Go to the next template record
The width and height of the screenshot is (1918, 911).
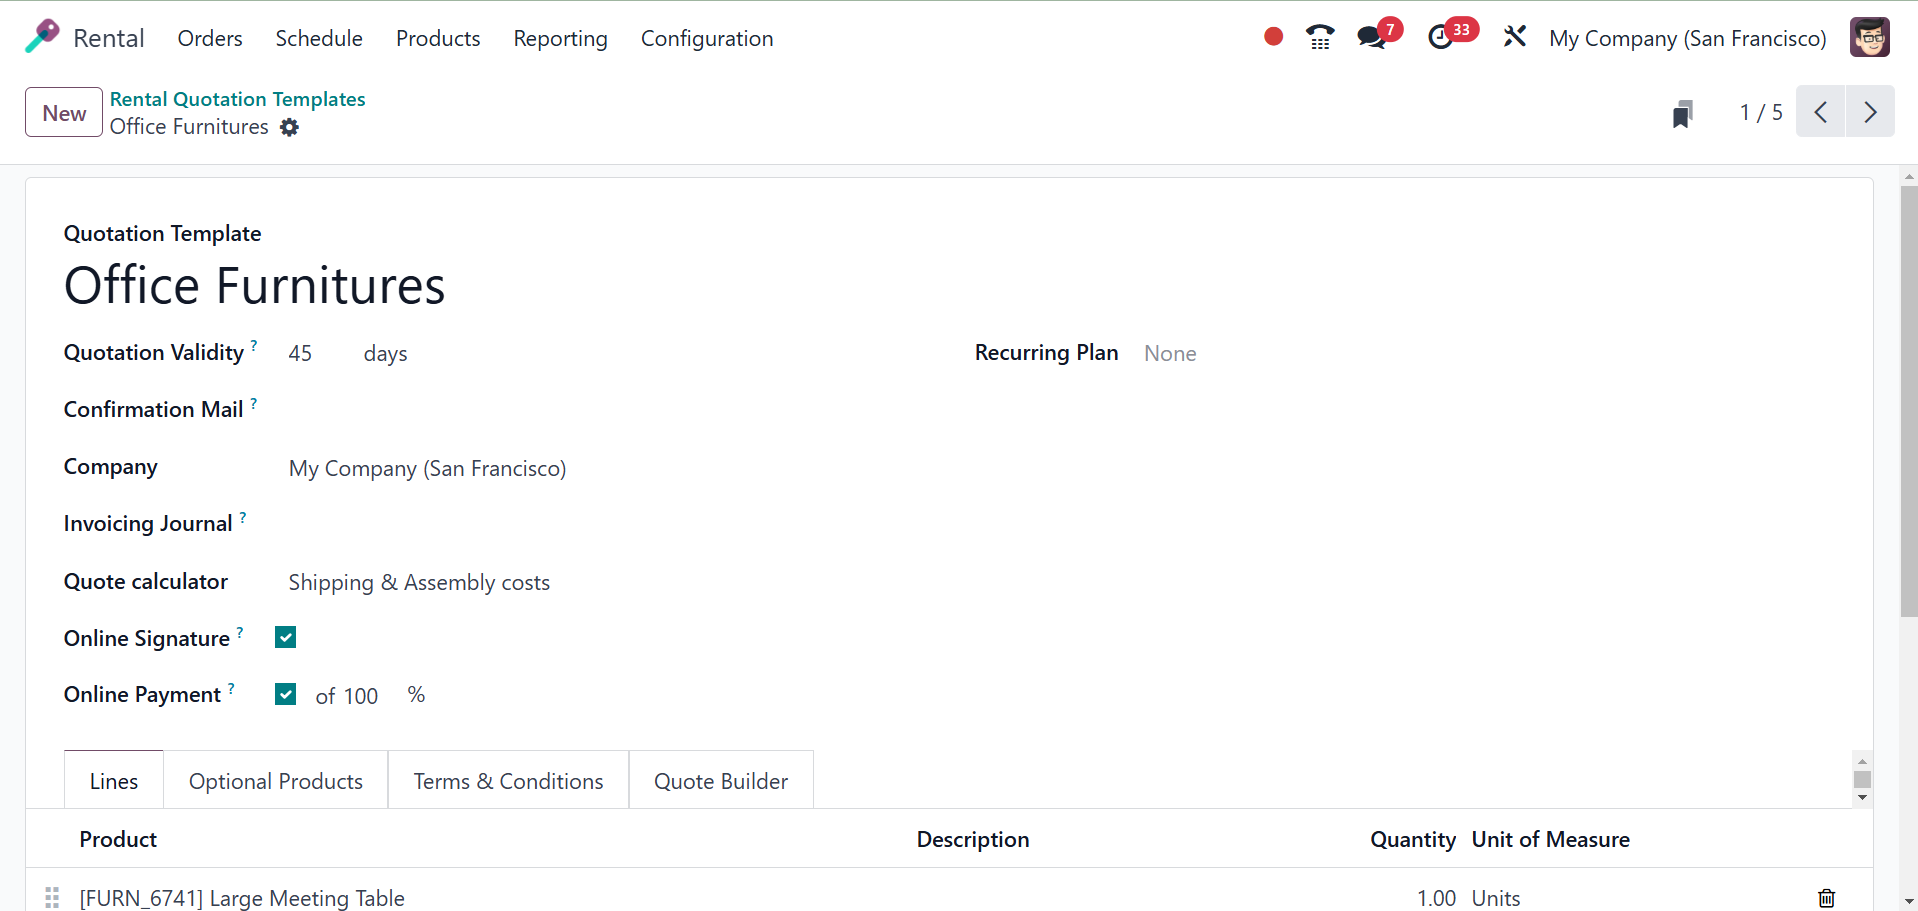point(1870,112)
